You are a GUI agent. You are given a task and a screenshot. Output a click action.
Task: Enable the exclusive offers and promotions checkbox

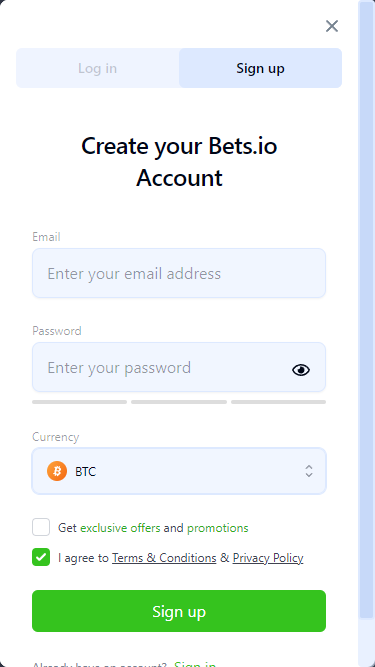(41, 527)
